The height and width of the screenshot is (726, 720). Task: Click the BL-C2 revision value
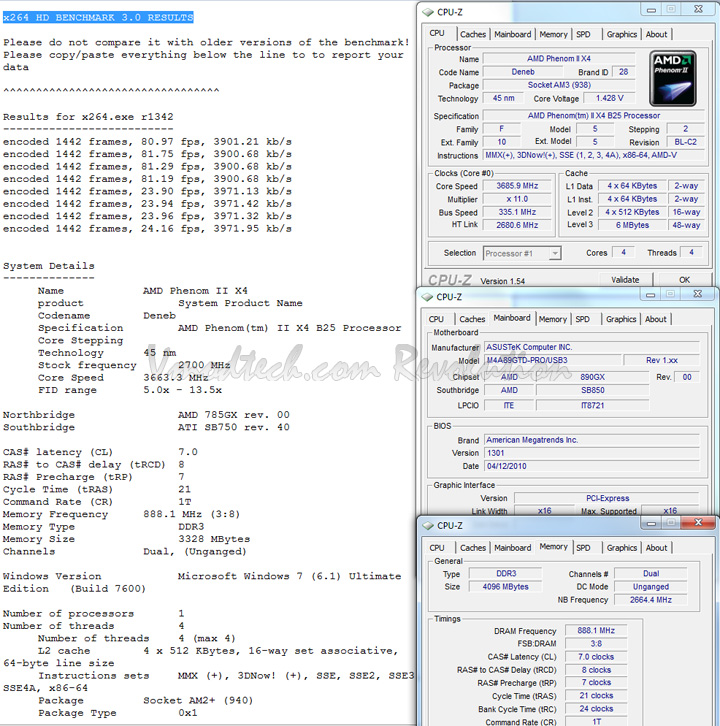pos(685,142)
